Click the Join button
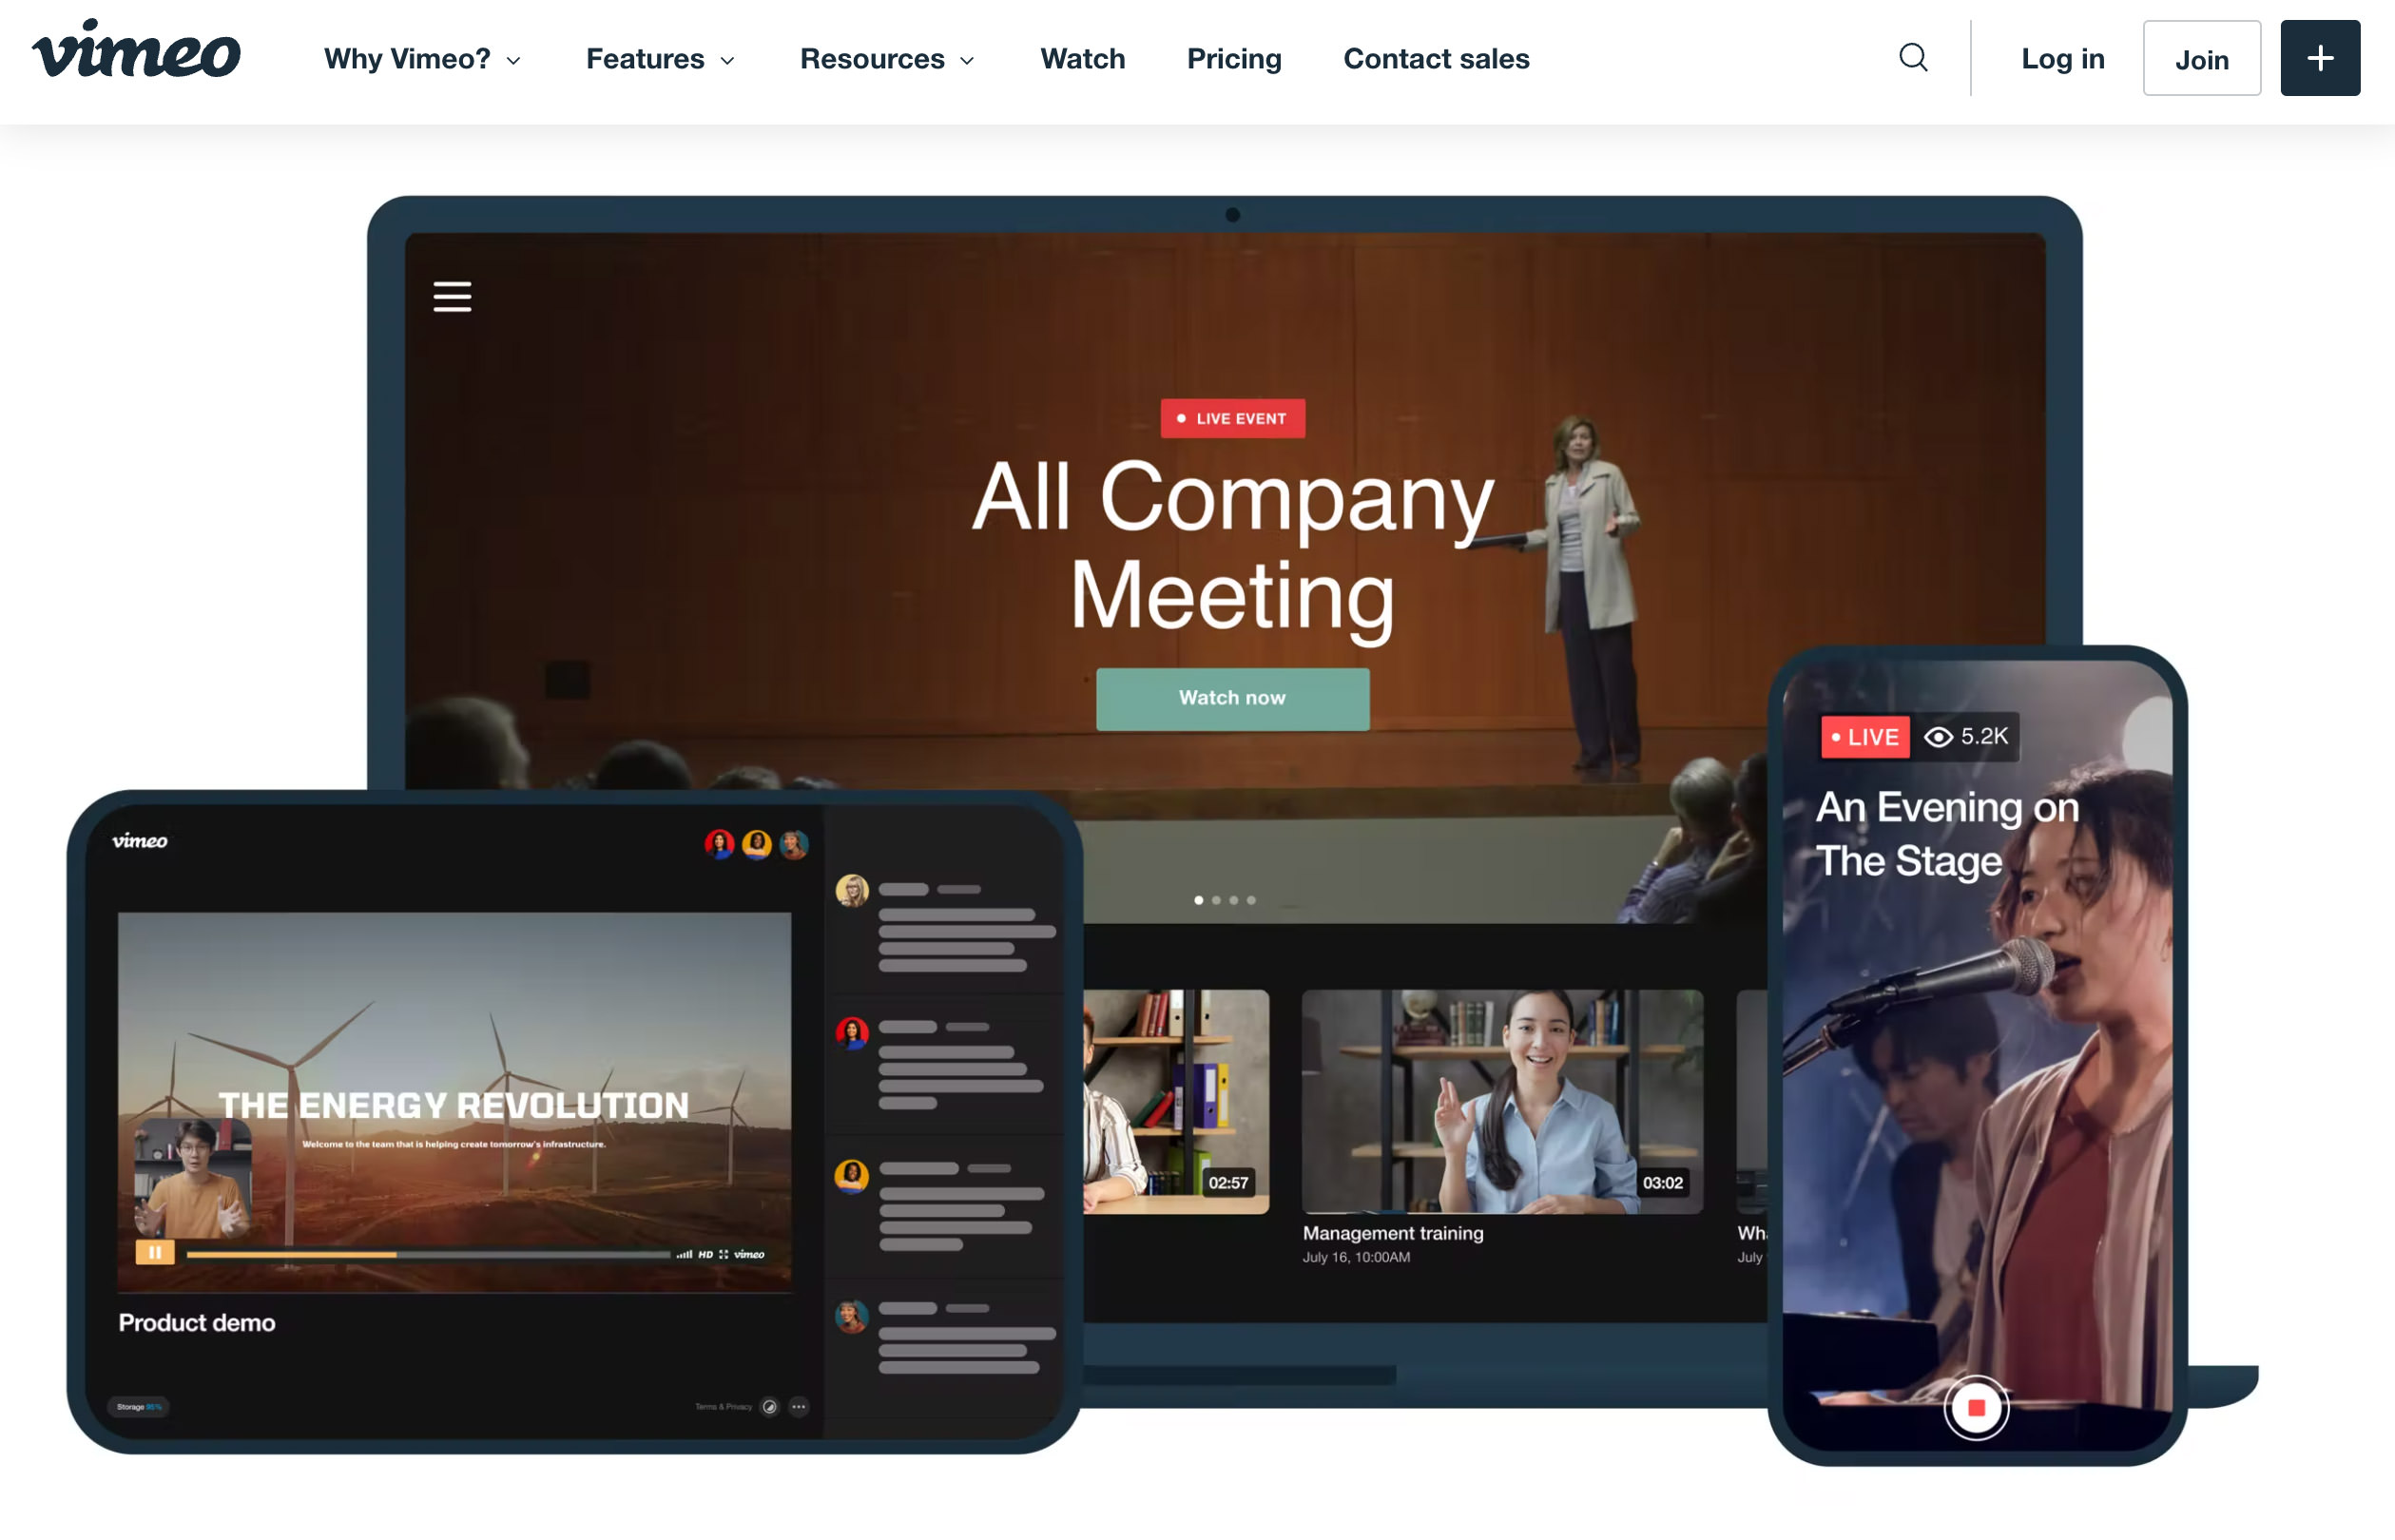 pyautogui.click(x=2199, y=56)
